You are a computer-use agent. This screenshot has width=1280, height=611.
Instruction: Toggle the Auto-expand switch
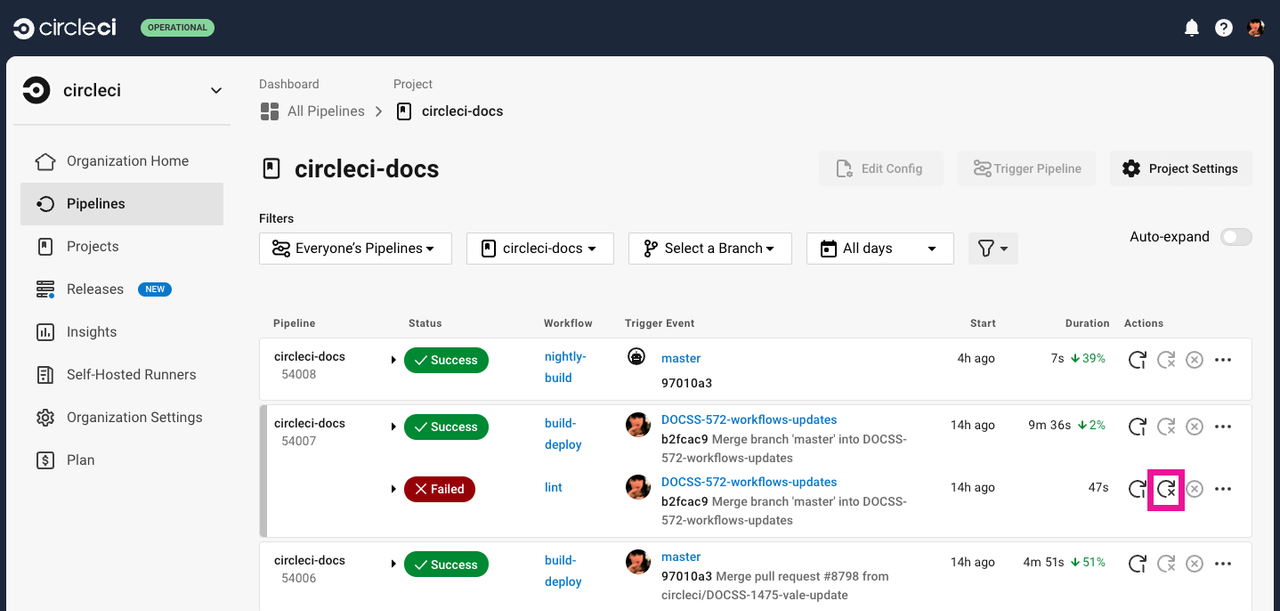(x=1236, y=237)
